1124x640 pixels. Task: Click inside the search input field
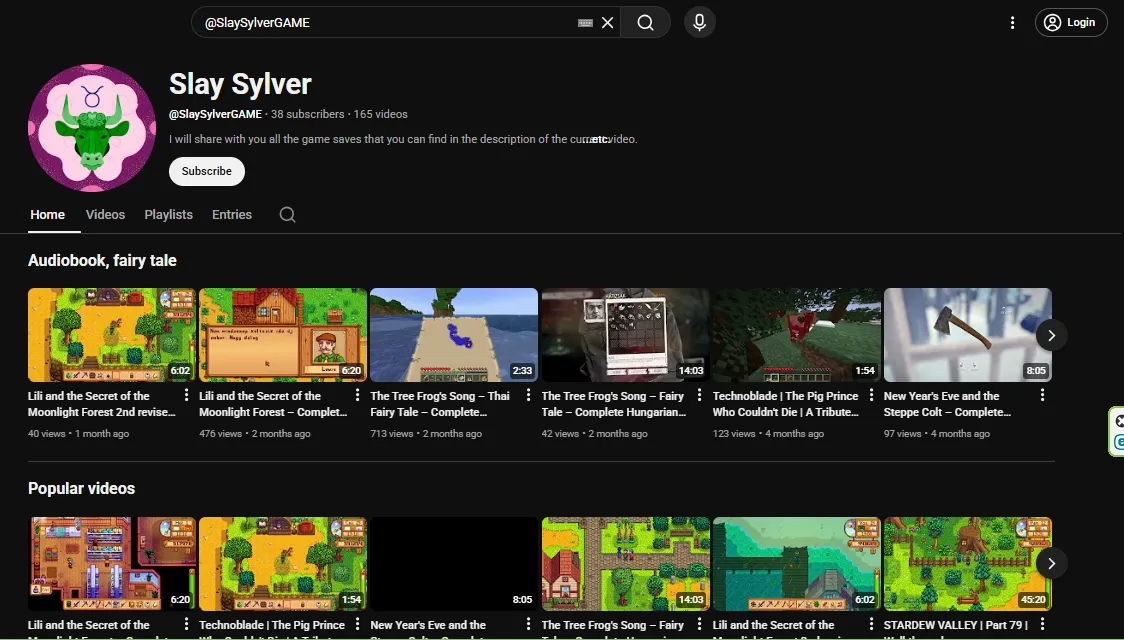tap(400, 21)
